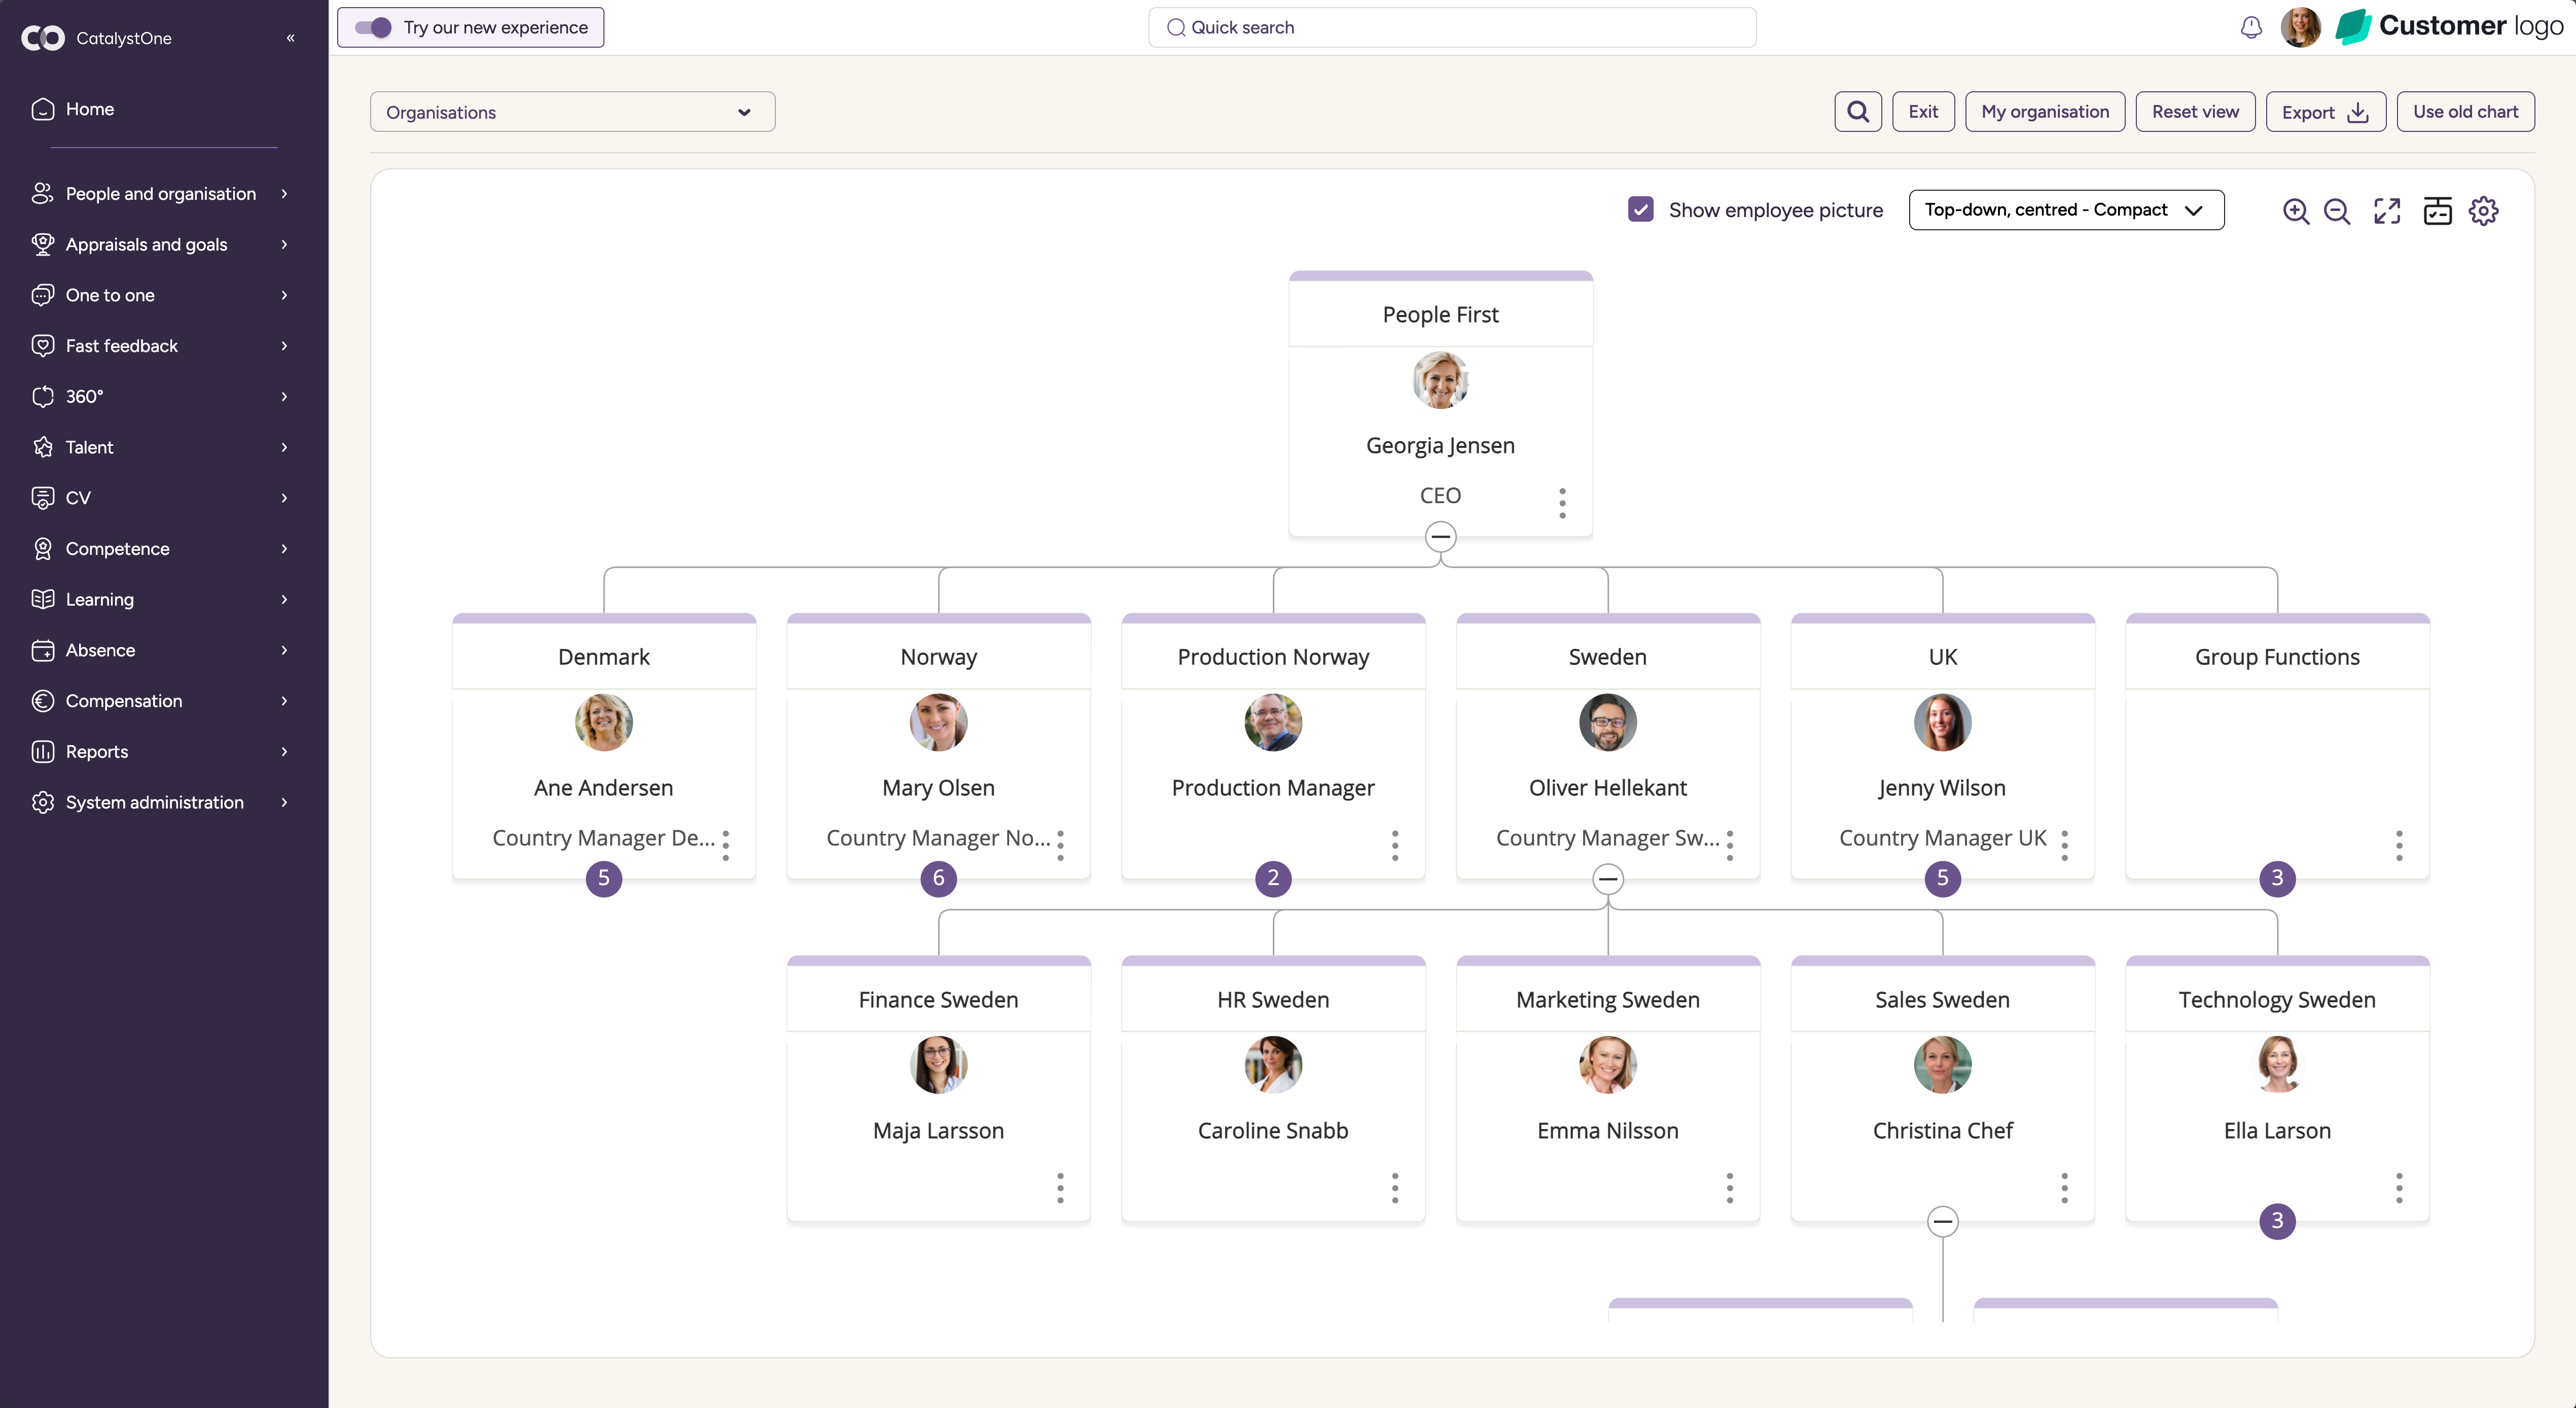Toggle Try our new experience switch
The height and width of the screenshot is (1408, 2576).
[374, 27]
